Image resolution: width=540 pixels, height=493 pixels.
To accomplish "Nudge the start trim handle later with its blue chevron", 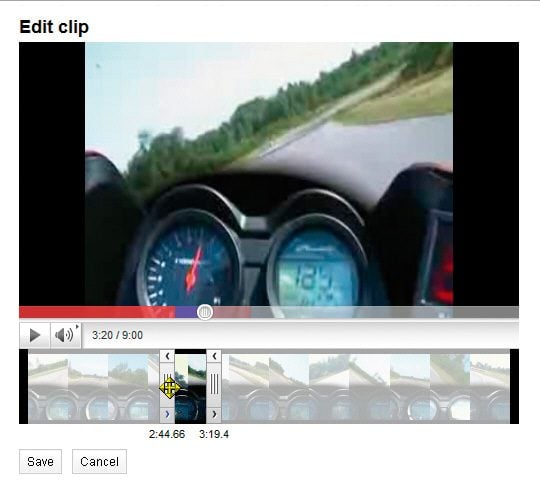I will [167, 414].
